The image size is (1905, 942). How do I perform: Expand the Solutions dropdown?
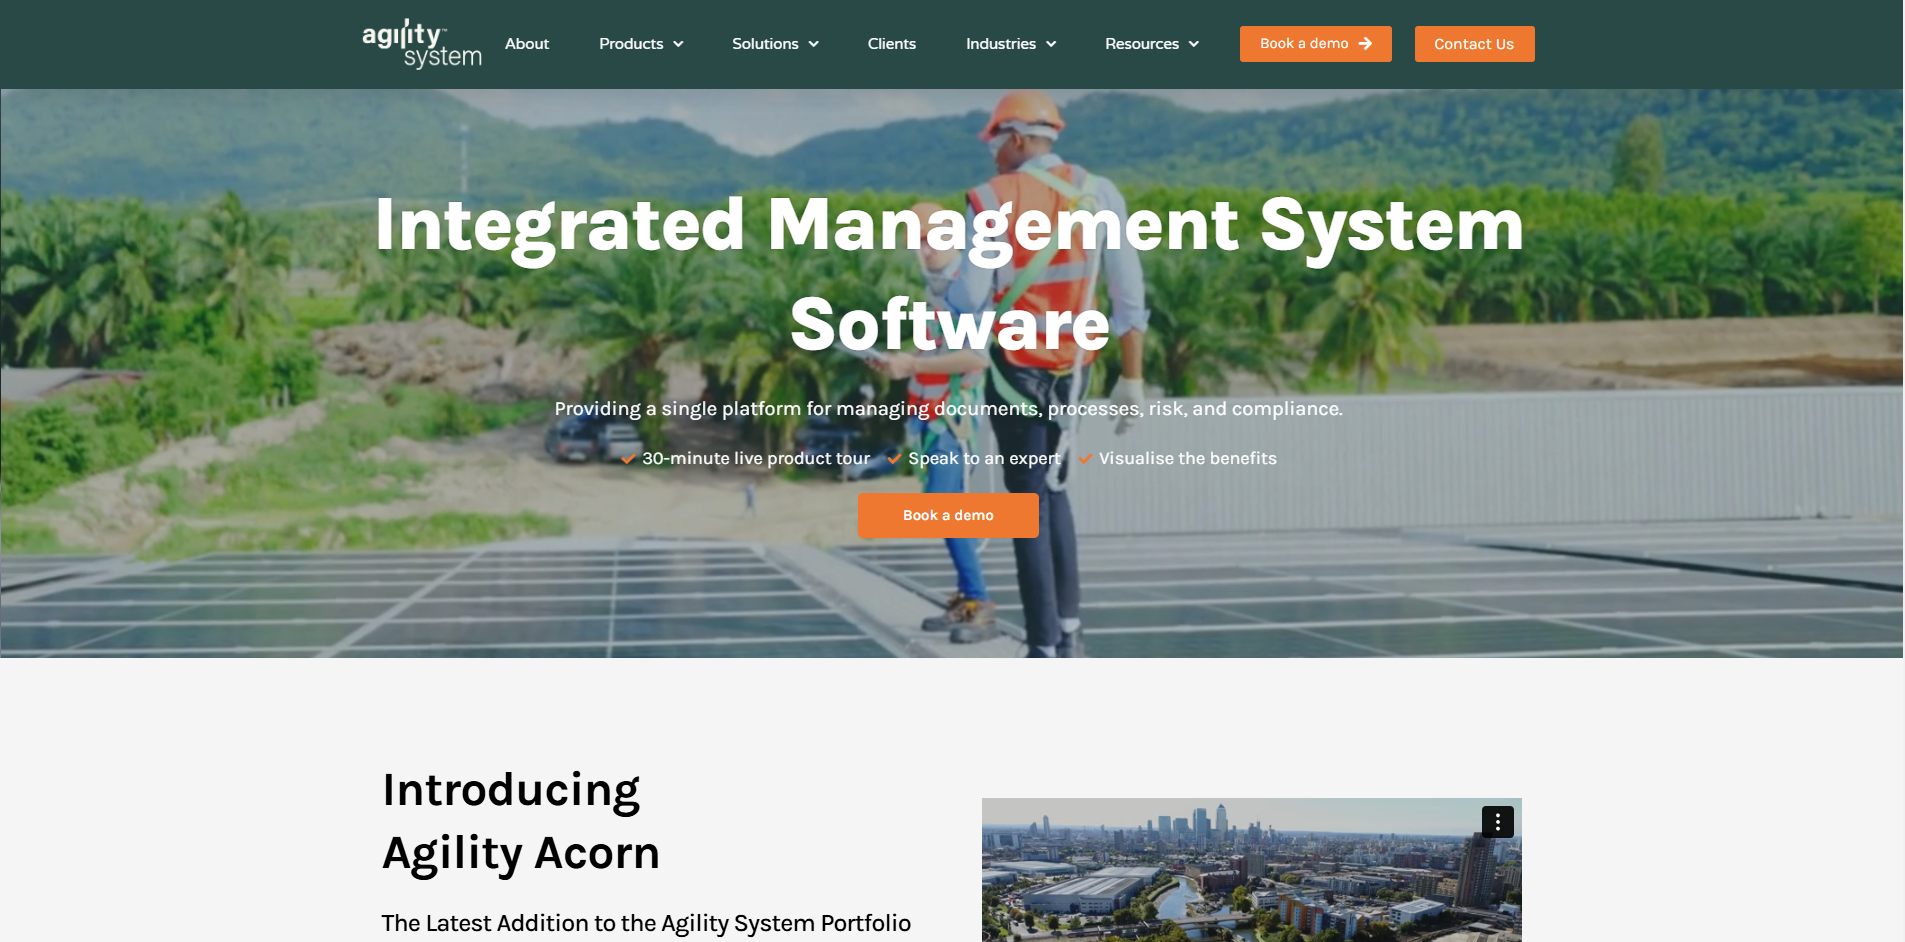point(775,43)
